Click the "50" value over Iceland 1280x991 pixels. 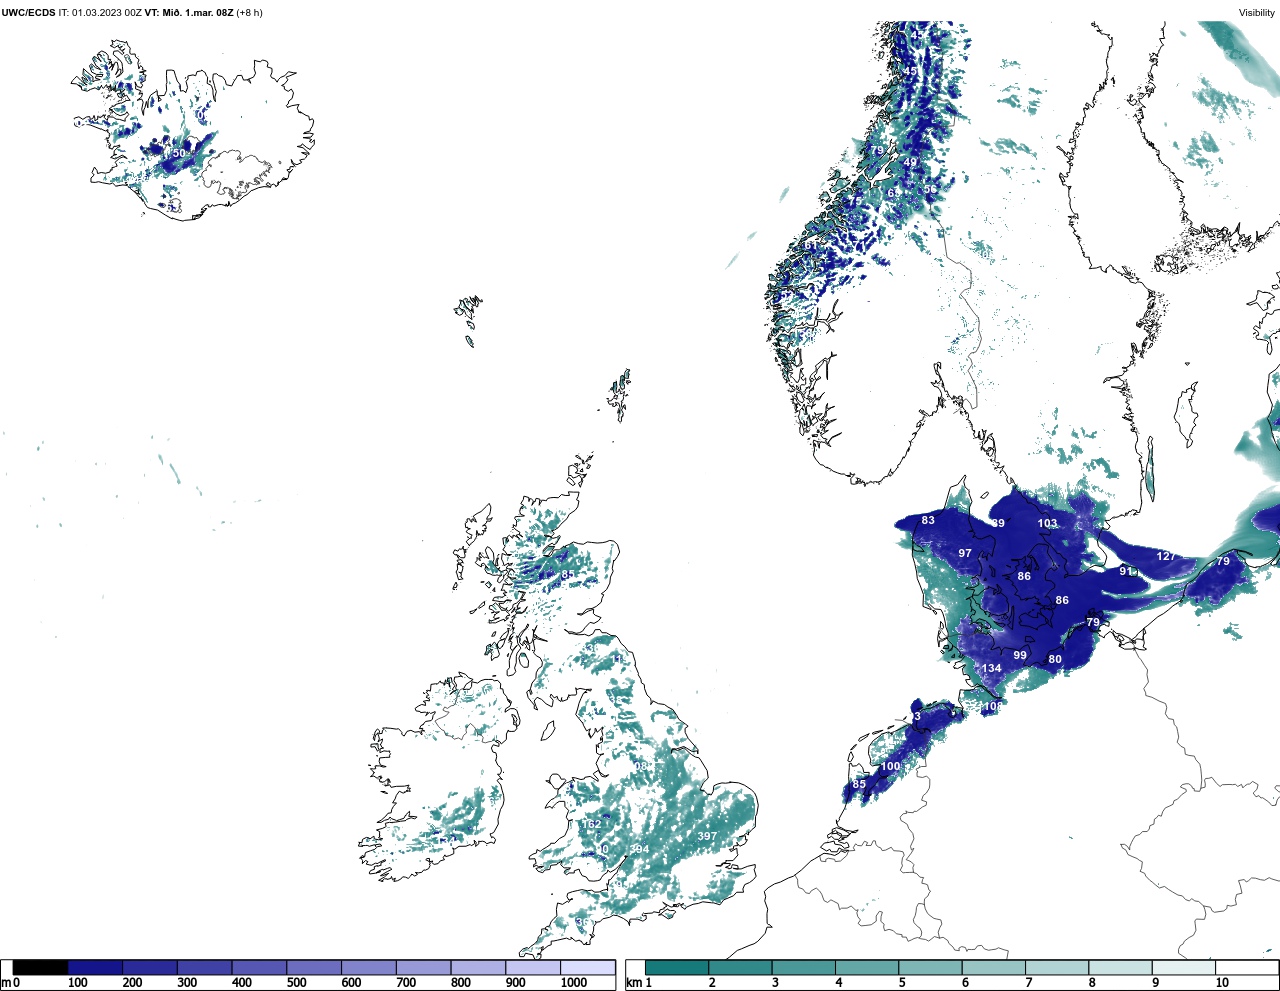(x=179, y=153)
